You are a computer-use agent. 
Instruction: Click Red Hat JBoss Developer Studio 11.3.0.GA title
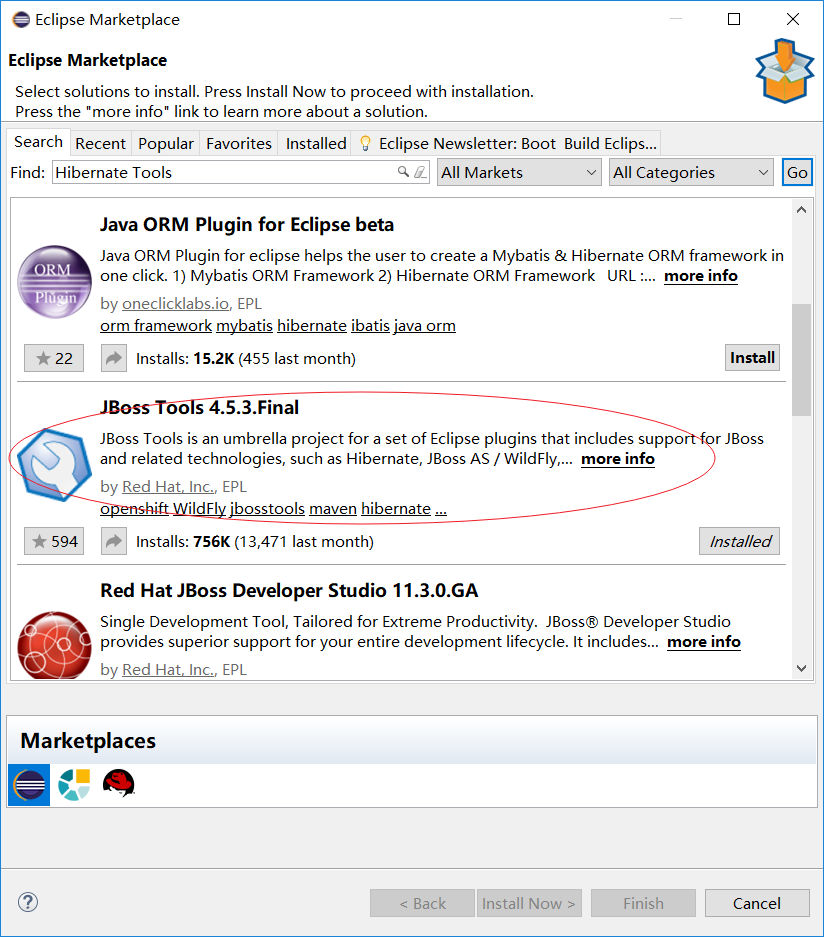click(289, 590)
